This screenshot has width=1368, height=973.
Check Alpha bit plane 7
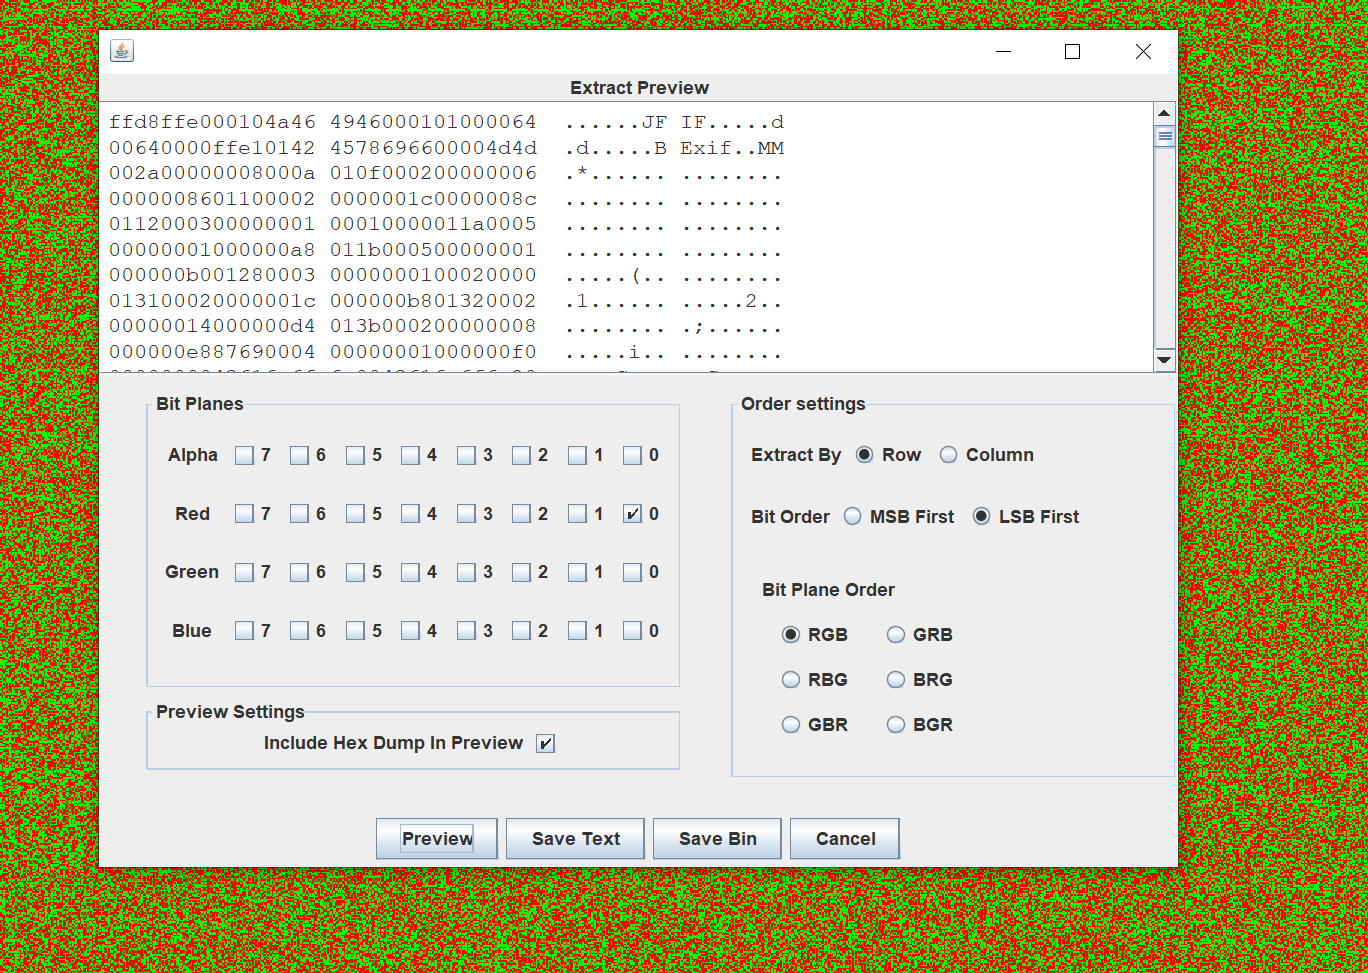point(244,456)
